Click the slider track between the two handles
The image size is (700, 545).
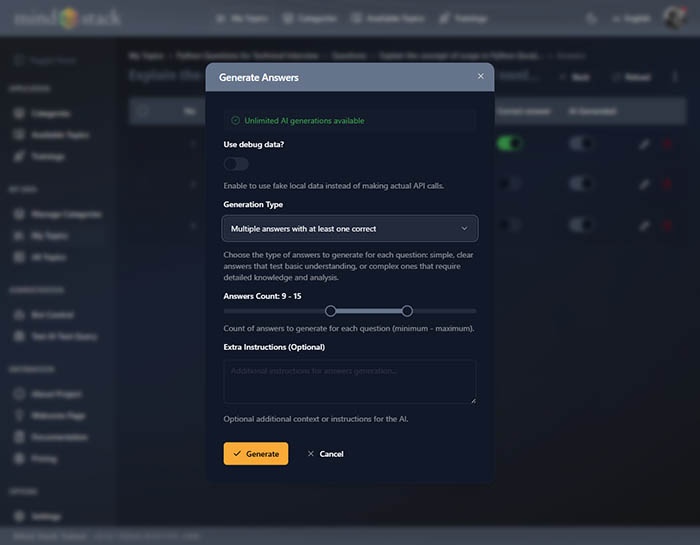tap(369, 311)
